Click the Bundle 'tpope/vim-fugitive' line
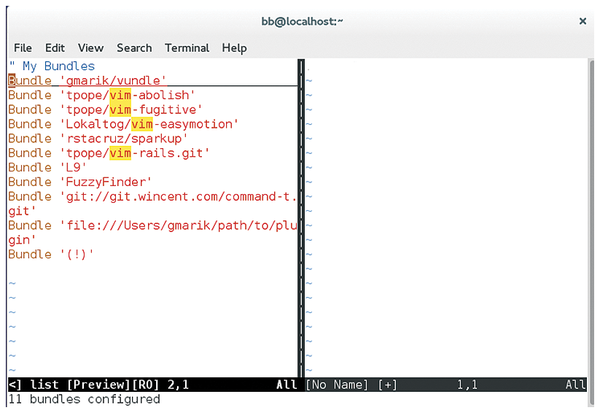Image resolution: width=600 pixels, height=413 pixels. (105, 109)
